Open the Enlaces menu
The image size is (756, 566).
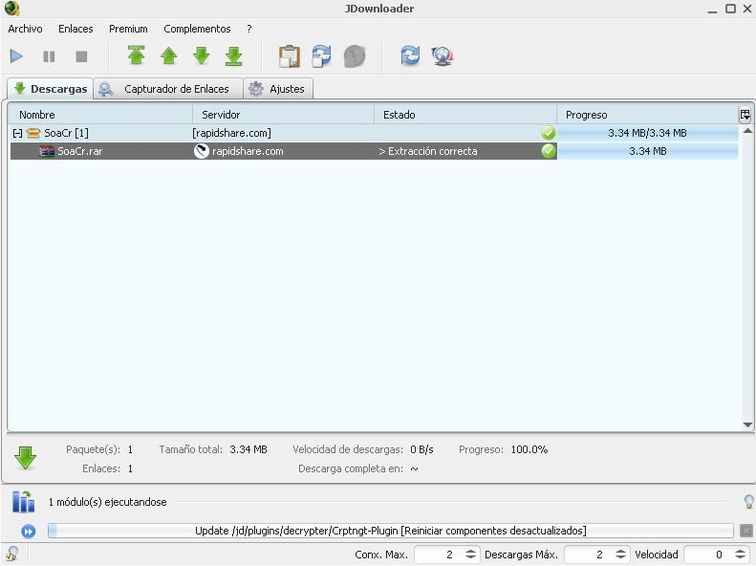point(75,29)
